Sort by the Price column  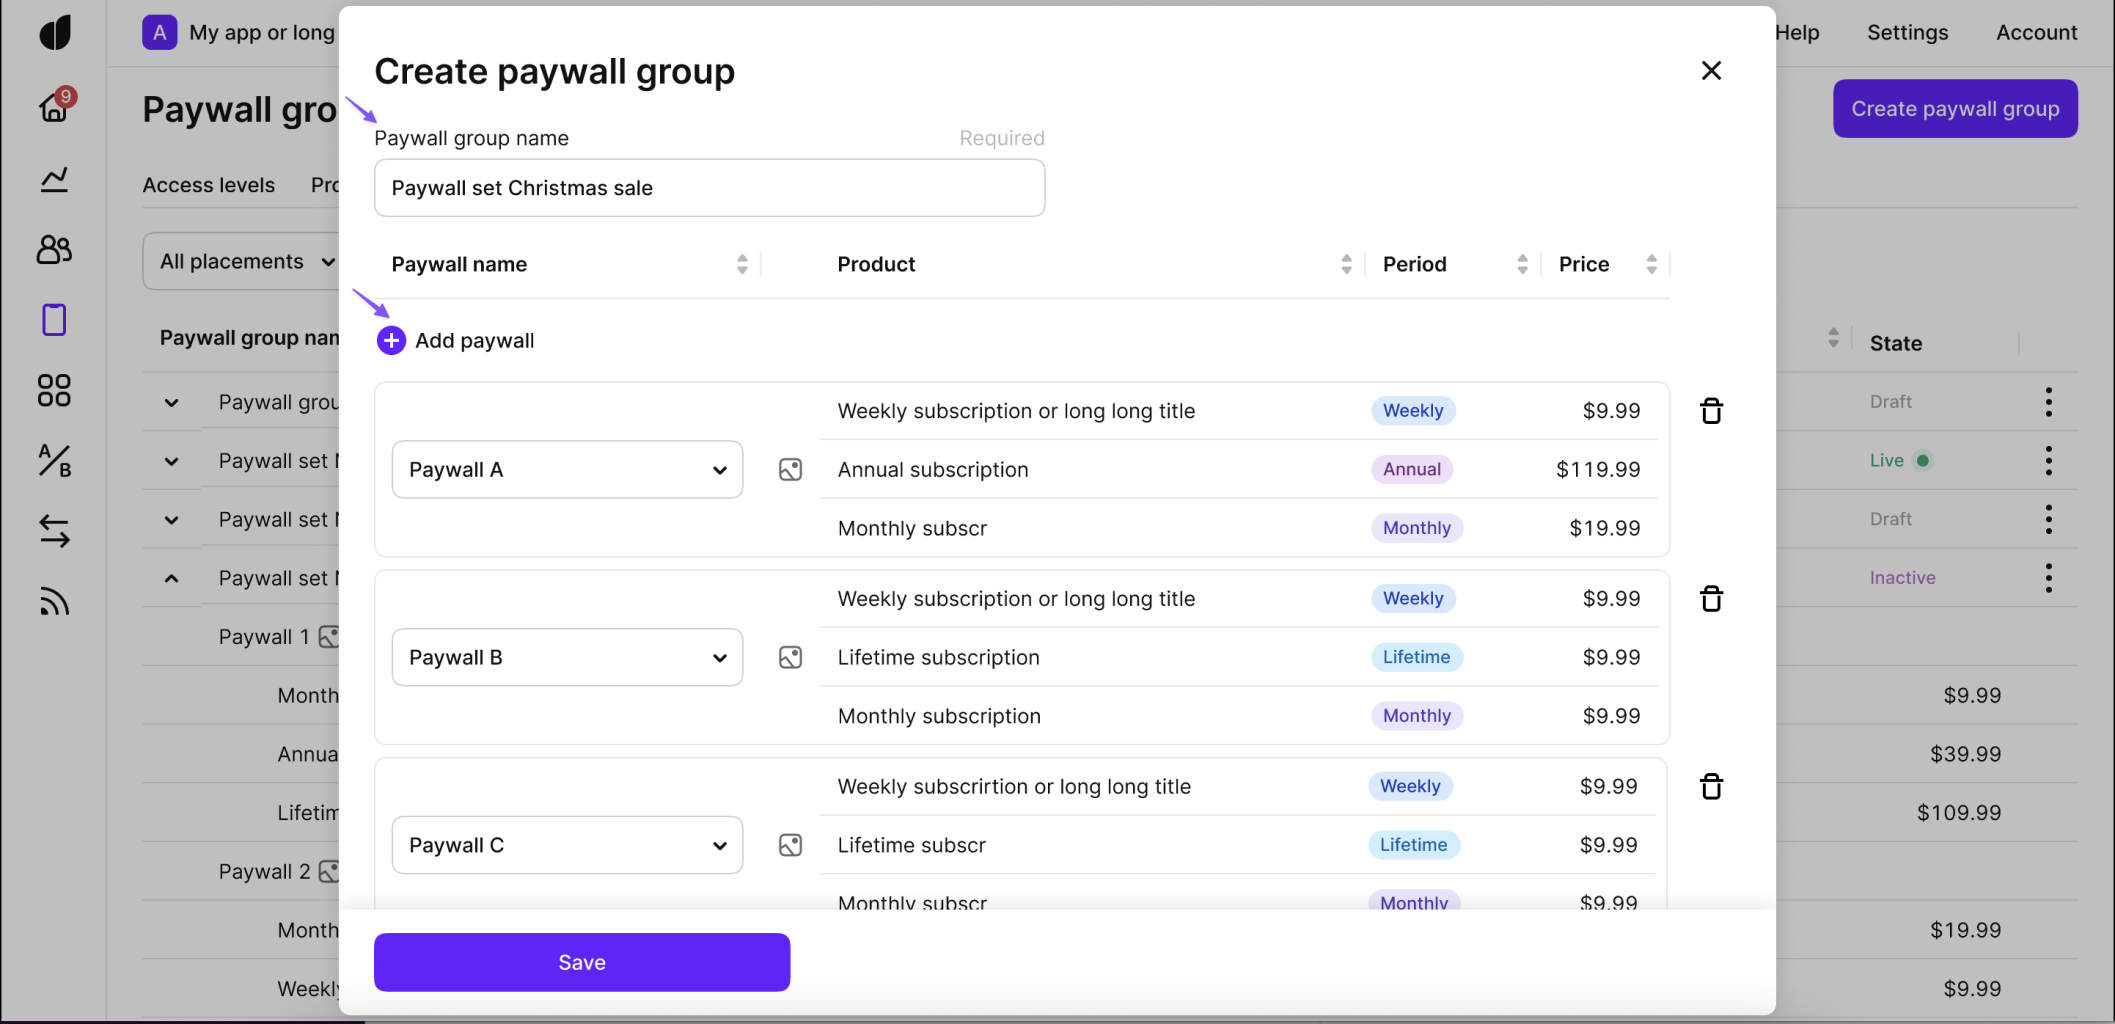point(1651,264)
